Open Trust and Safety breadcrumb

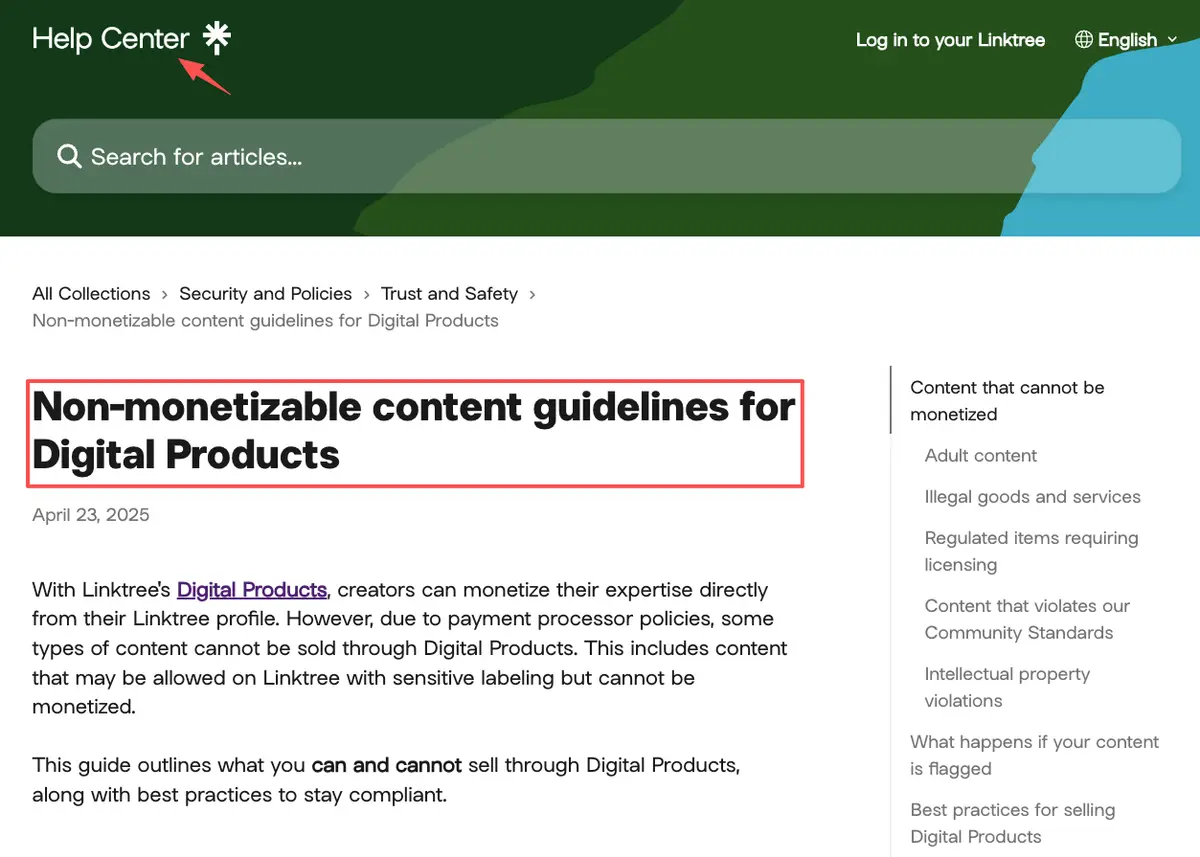(x=449, y=294)
